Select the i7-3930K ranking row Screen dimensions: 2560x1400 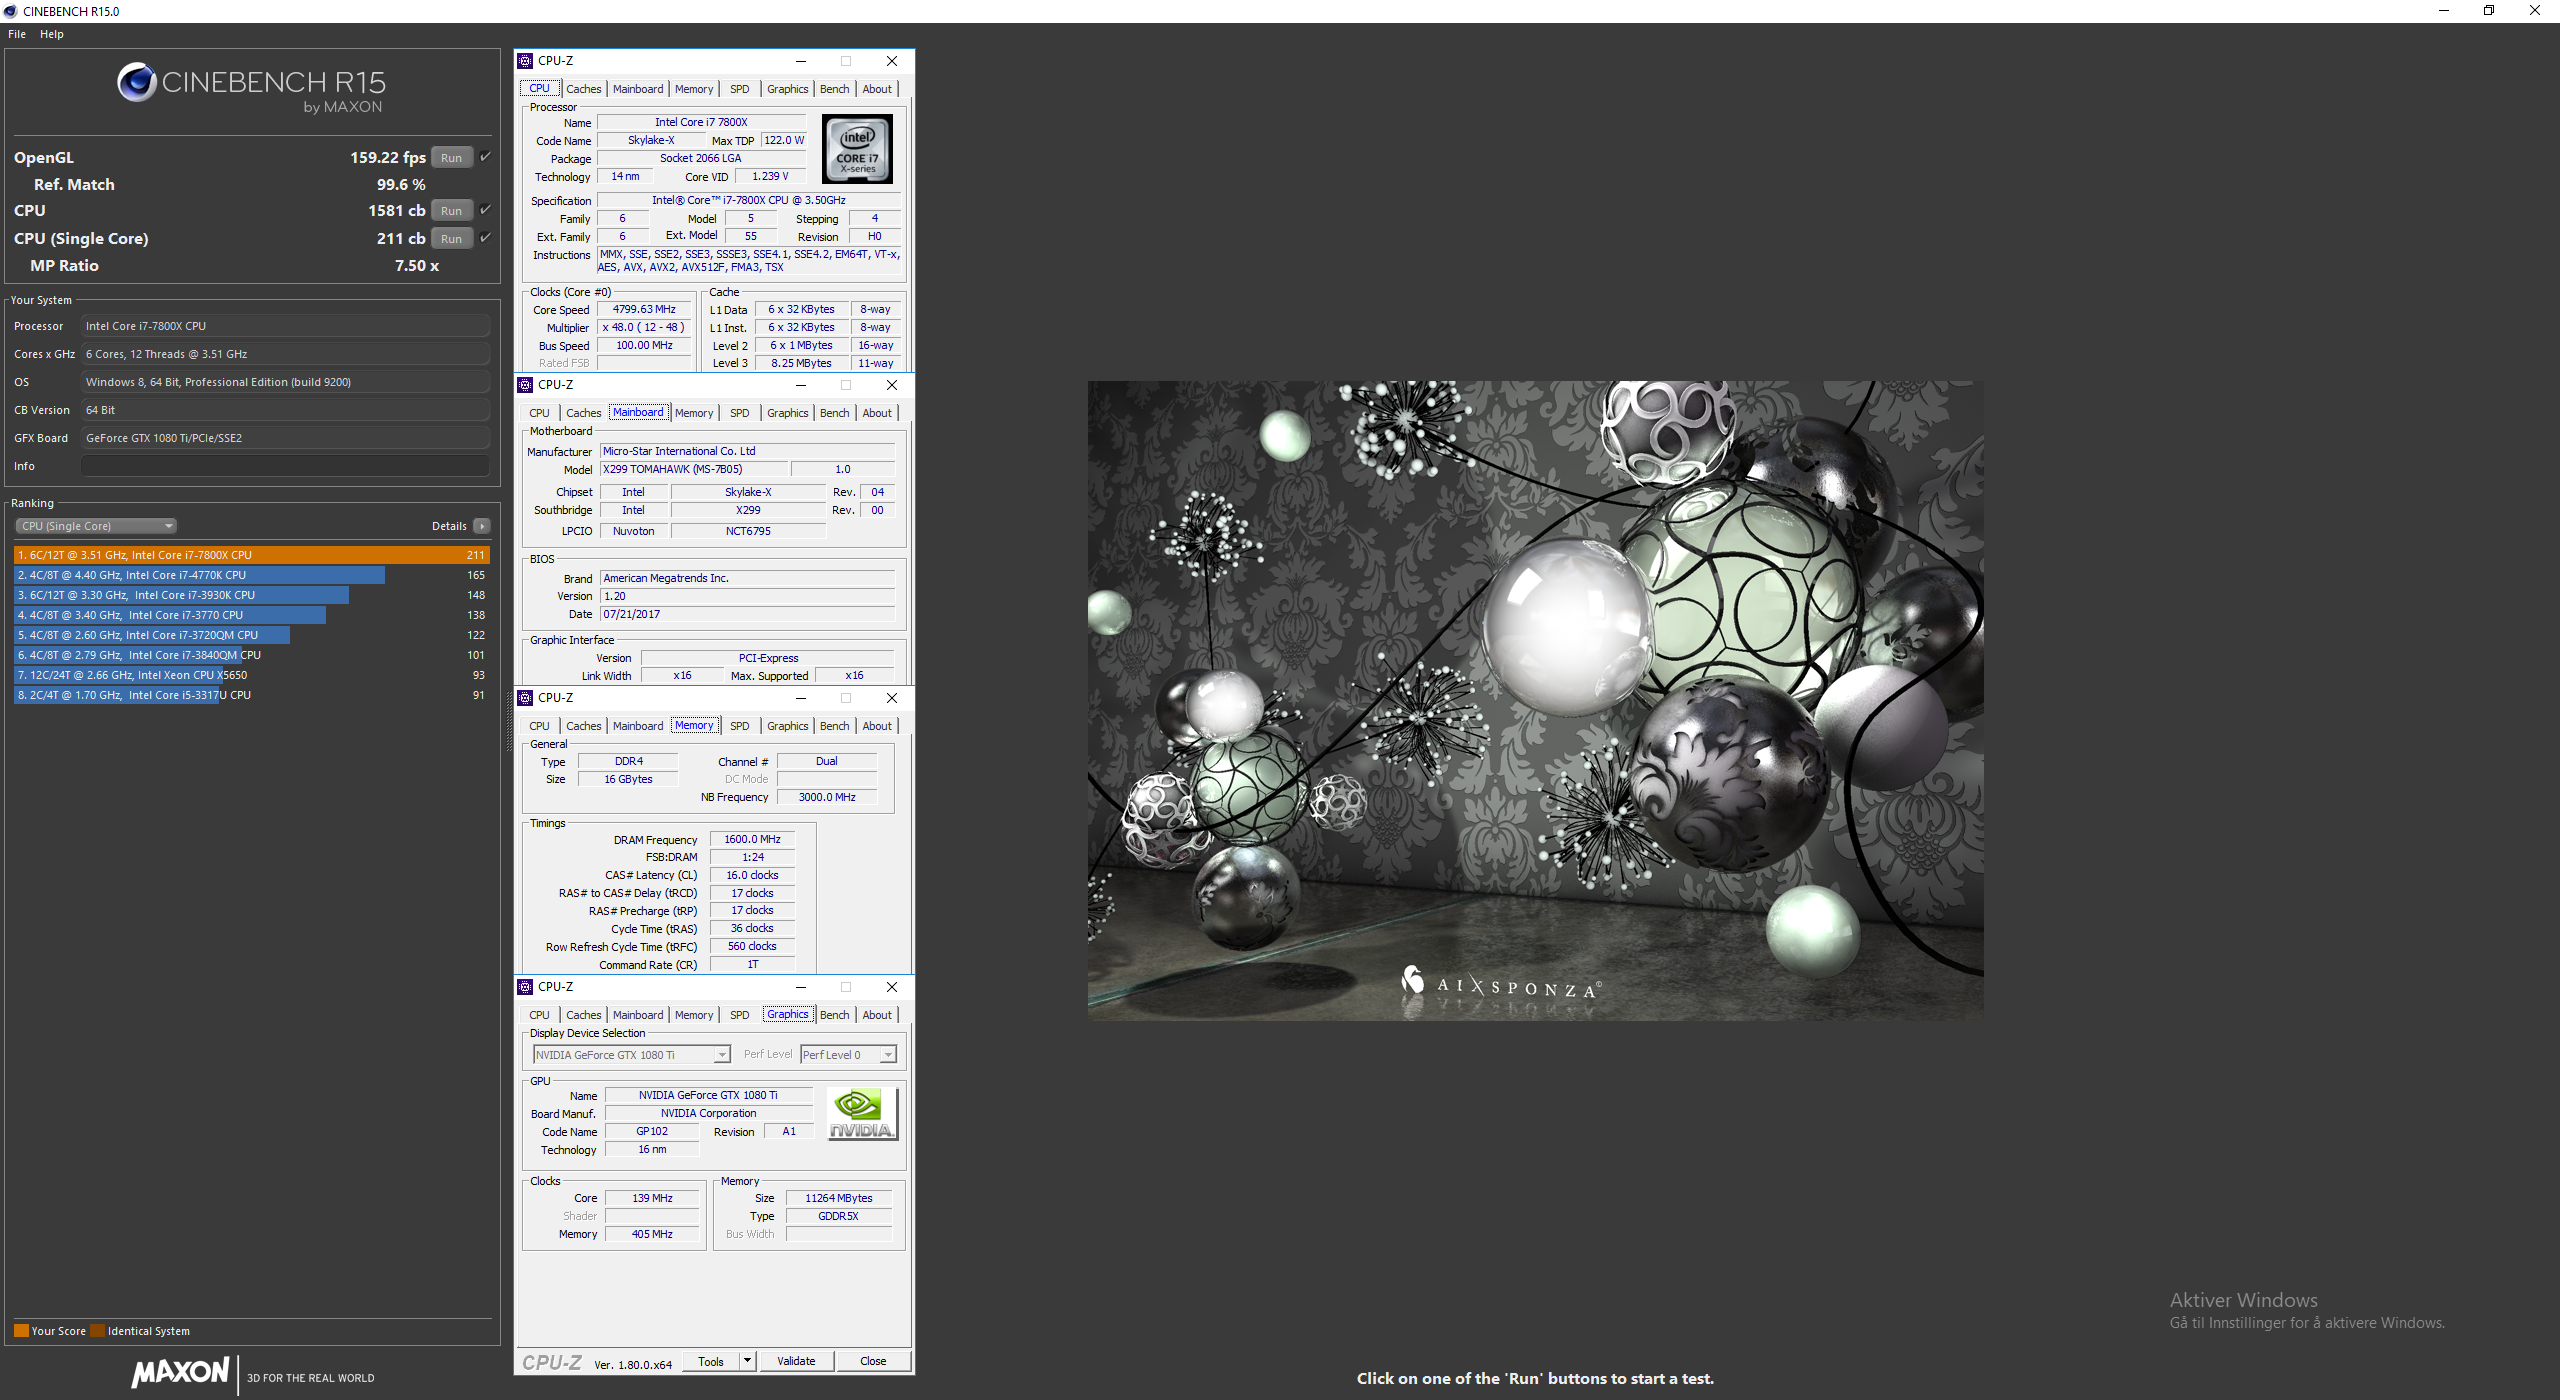pos(251,595)
